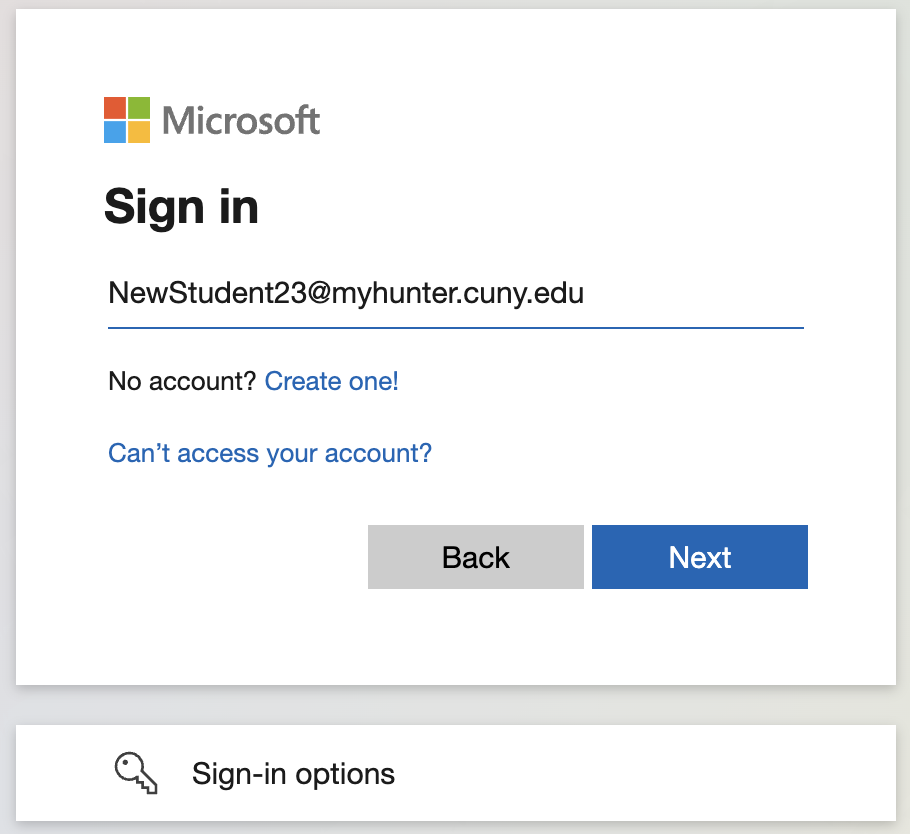Click the red square in Microsoft logo
The image size is (910, 834).
(115, 108)
